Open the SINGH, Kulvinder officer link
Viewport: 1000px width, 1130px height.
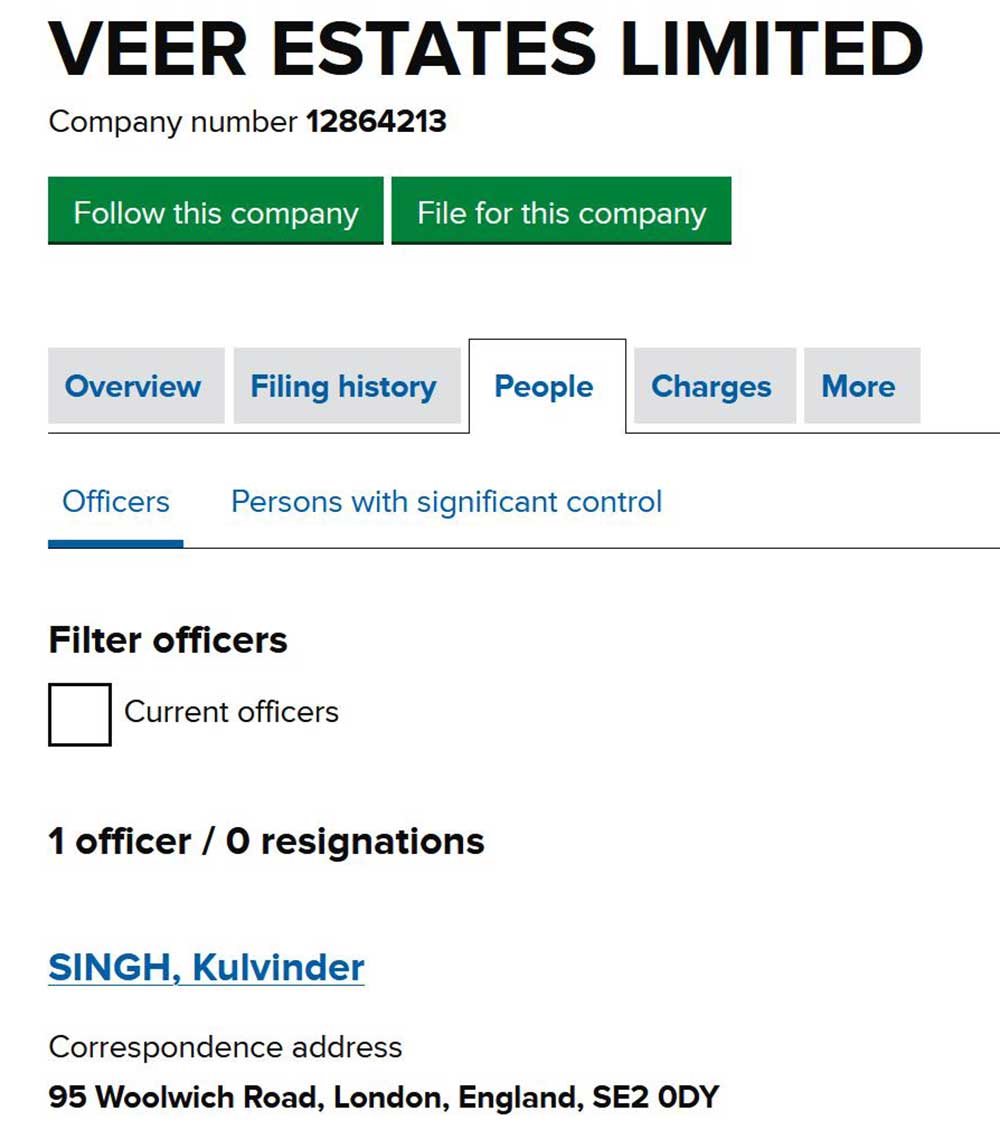point(206,967)
